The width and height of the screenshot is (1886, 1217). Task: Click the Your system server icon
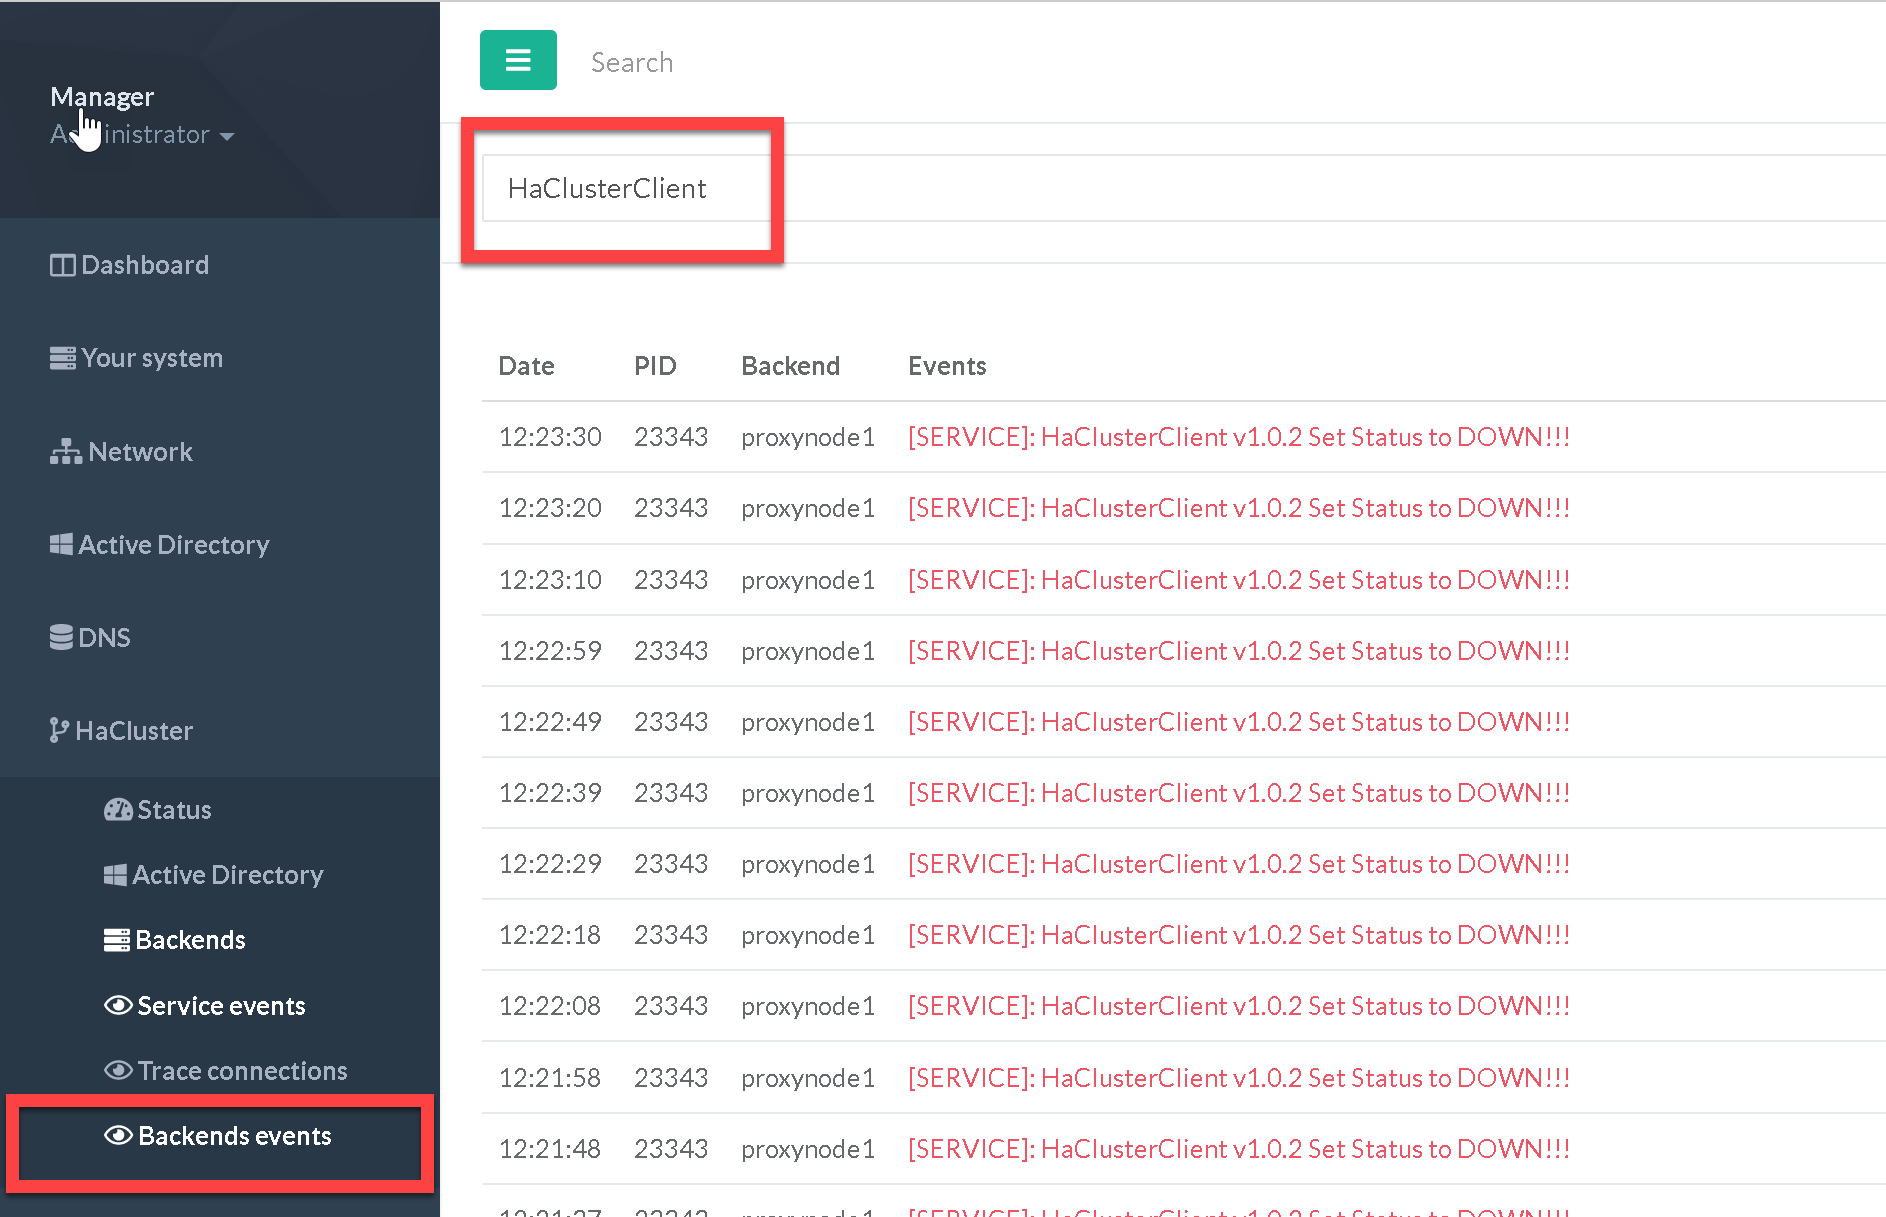[62, 358]
